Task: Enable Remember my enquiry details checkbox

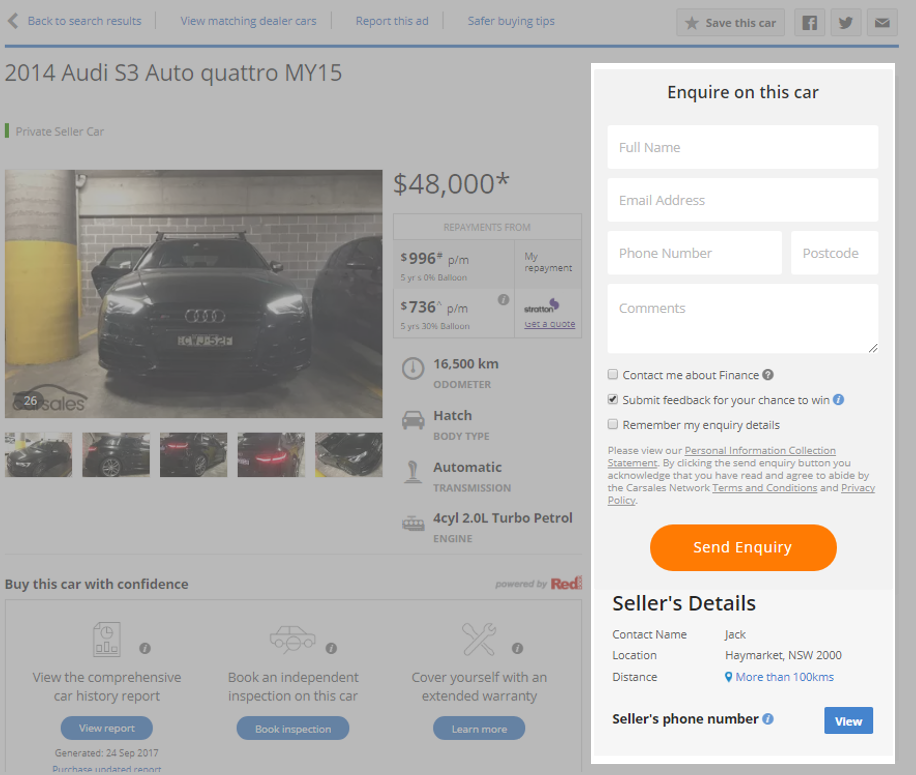Action: click(x=613, y=425)
